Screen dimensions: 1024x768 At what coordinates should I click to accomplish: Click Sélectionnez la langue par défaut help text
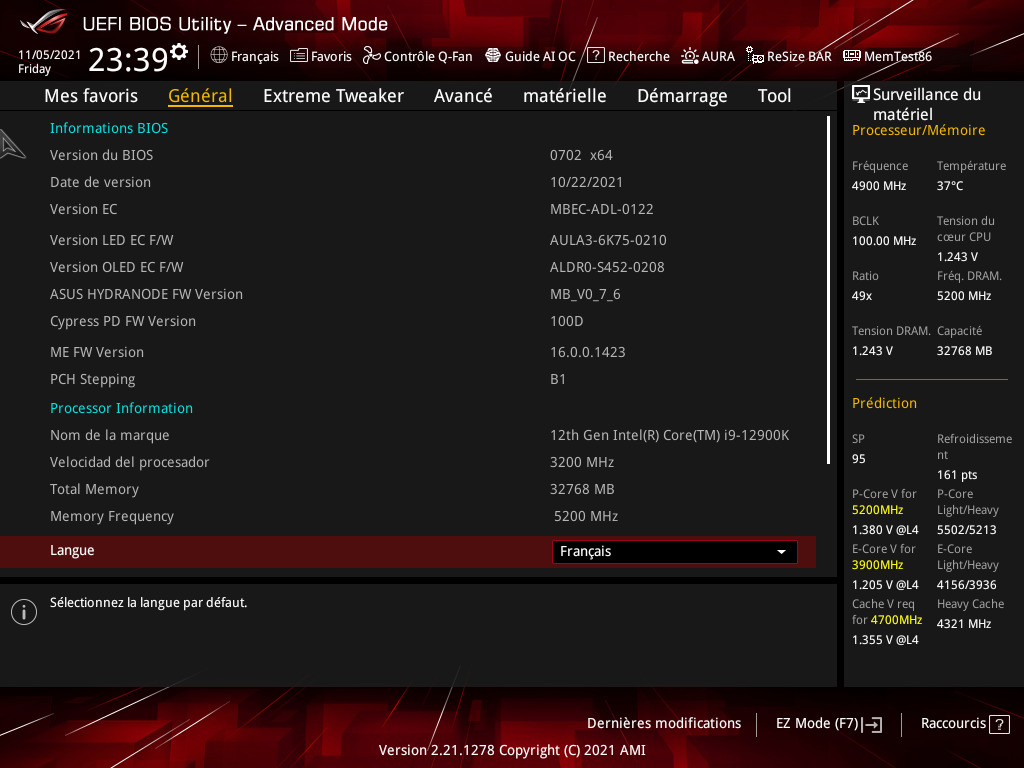[148, 603]
